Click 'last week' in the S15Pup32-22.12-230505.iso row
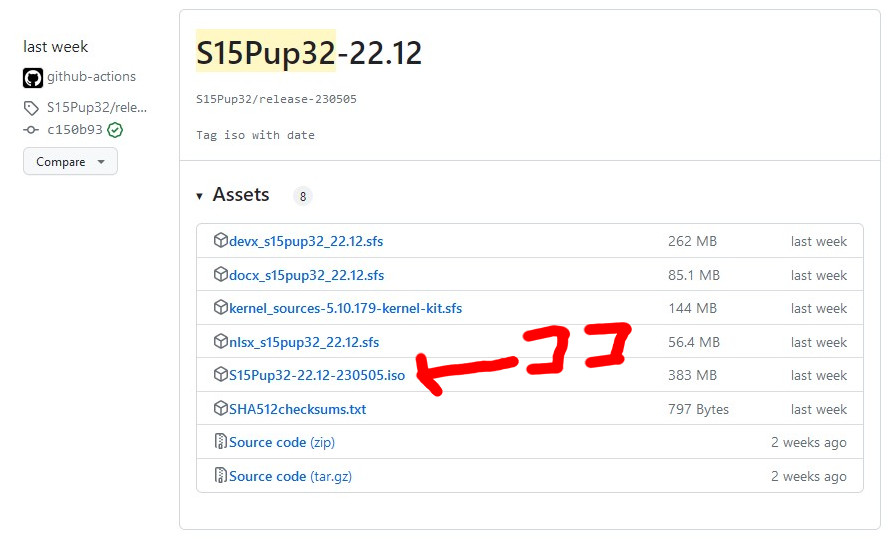895x543 pixels. (x=819, y=375)
